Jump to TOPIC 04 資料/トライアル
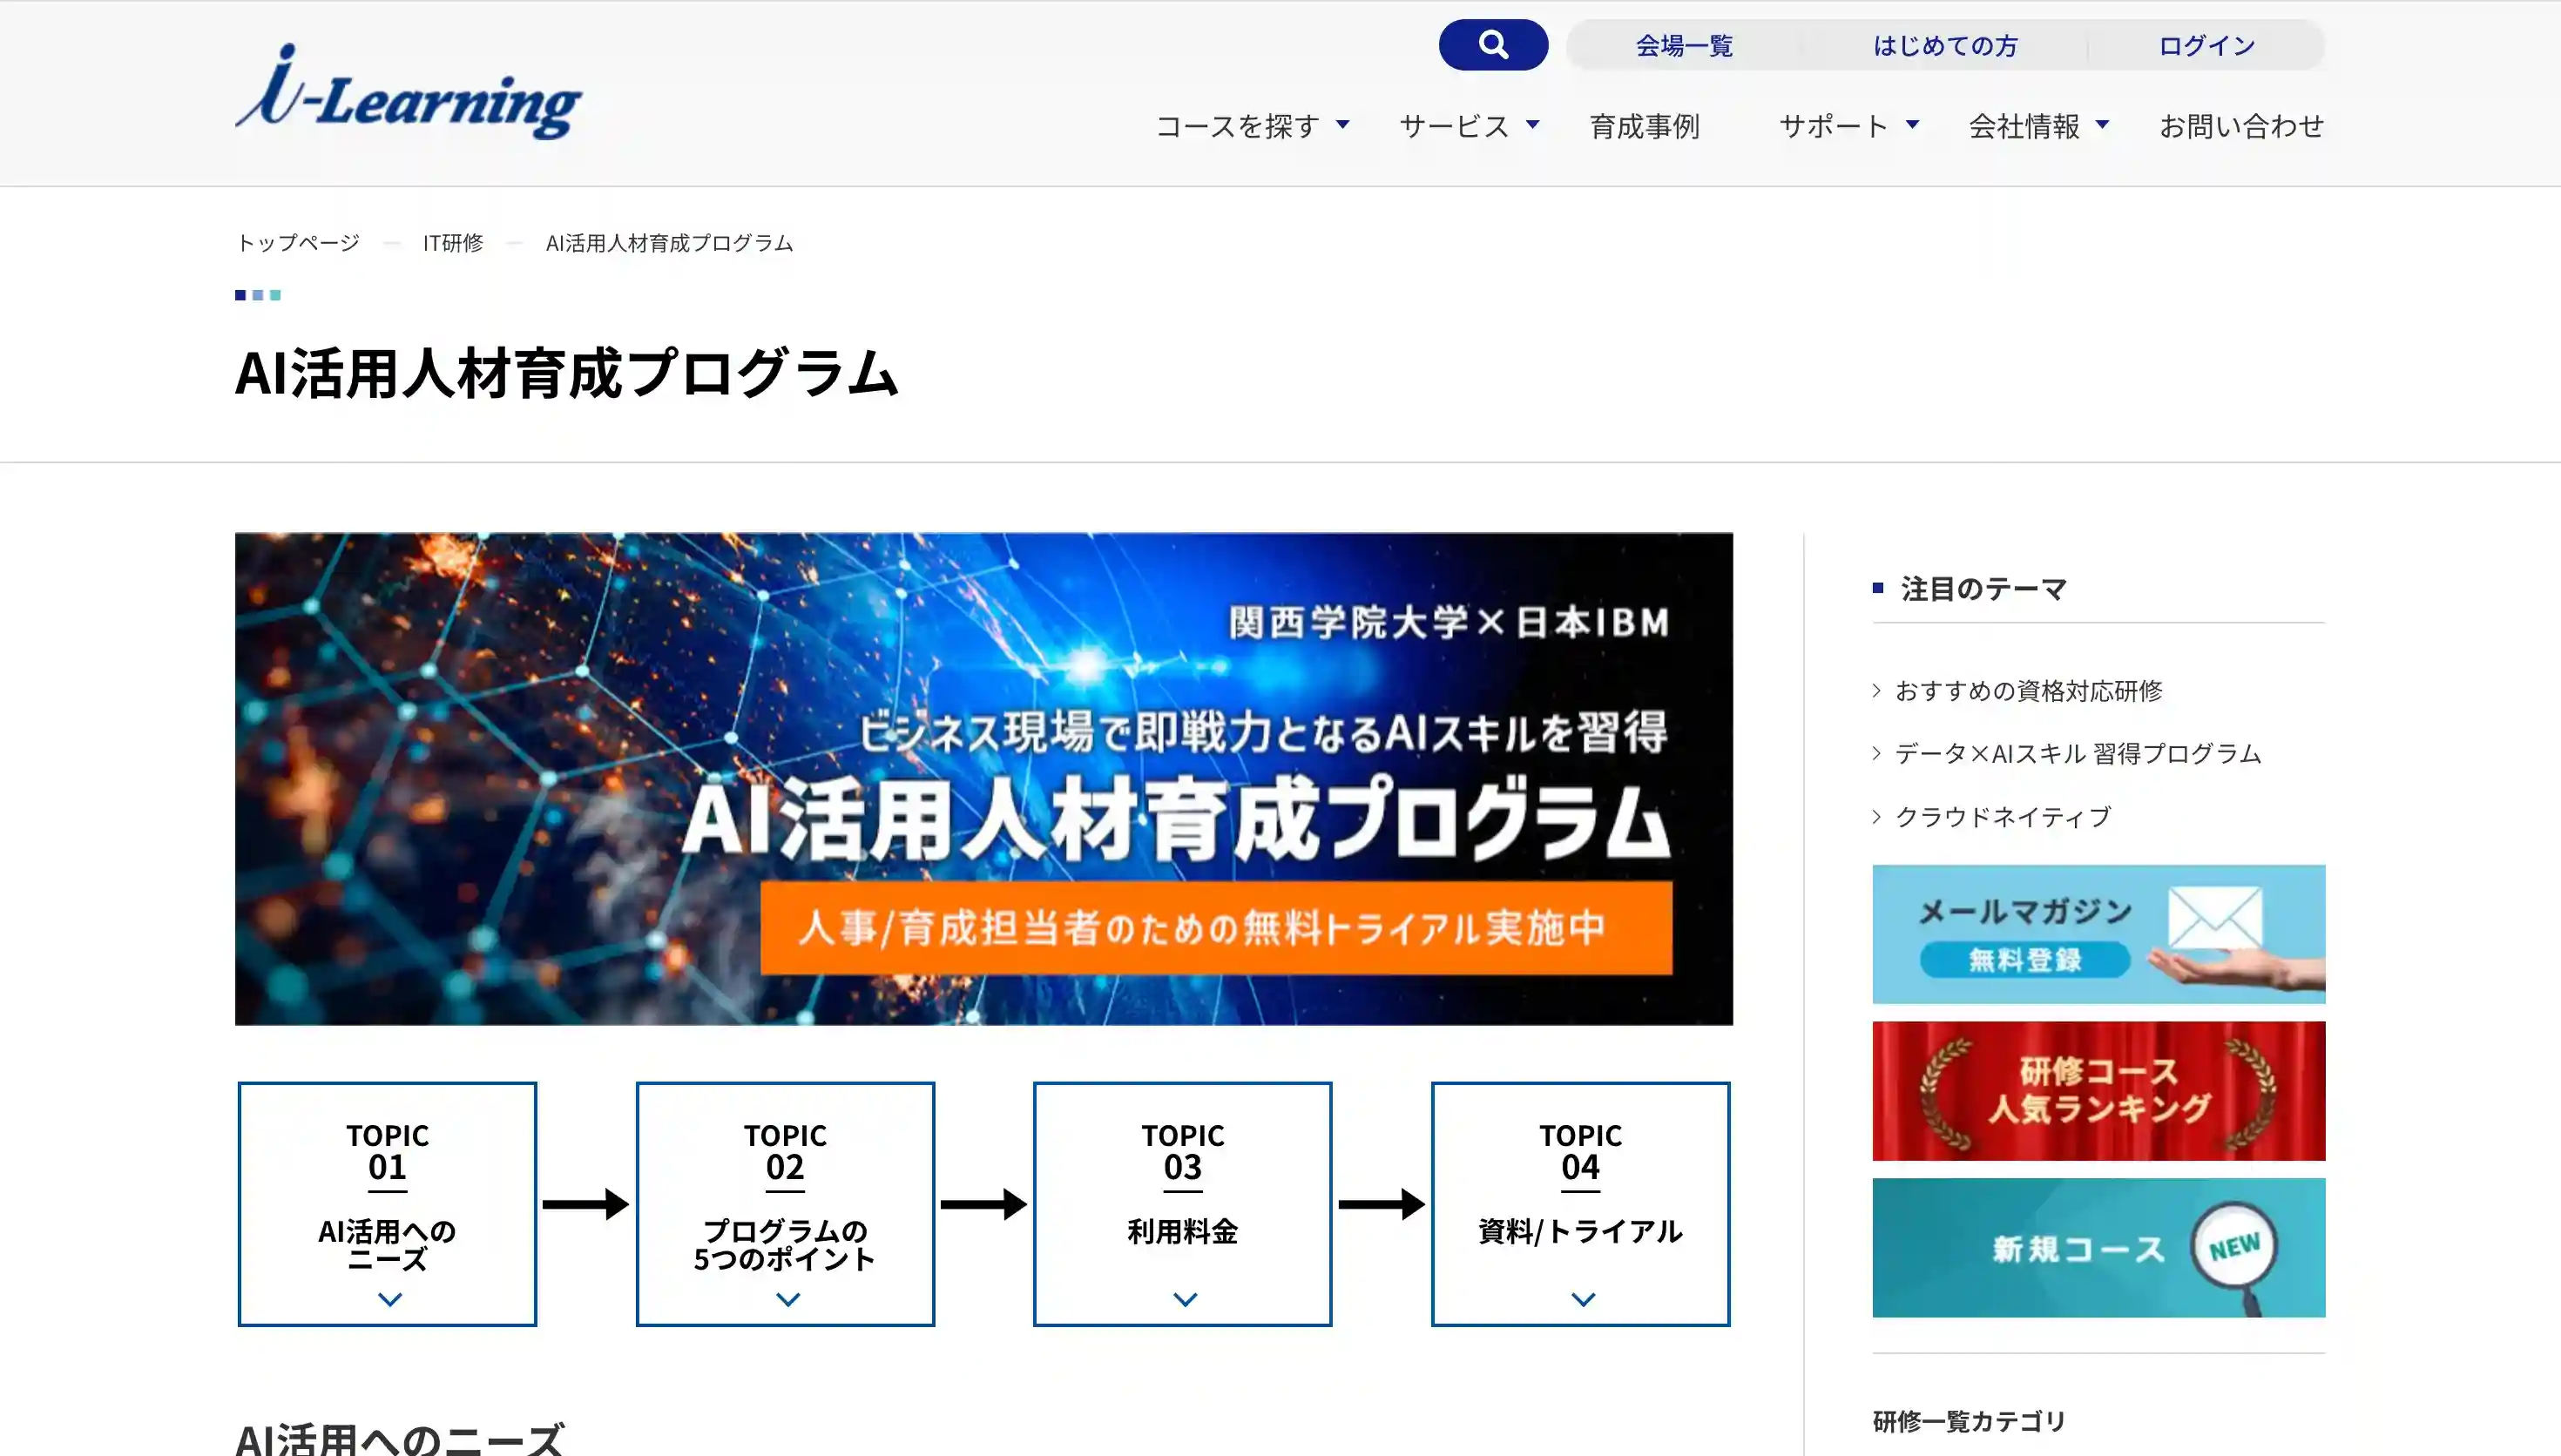Viewport: 2561px width, 1456px height. coord(1580,1204)
